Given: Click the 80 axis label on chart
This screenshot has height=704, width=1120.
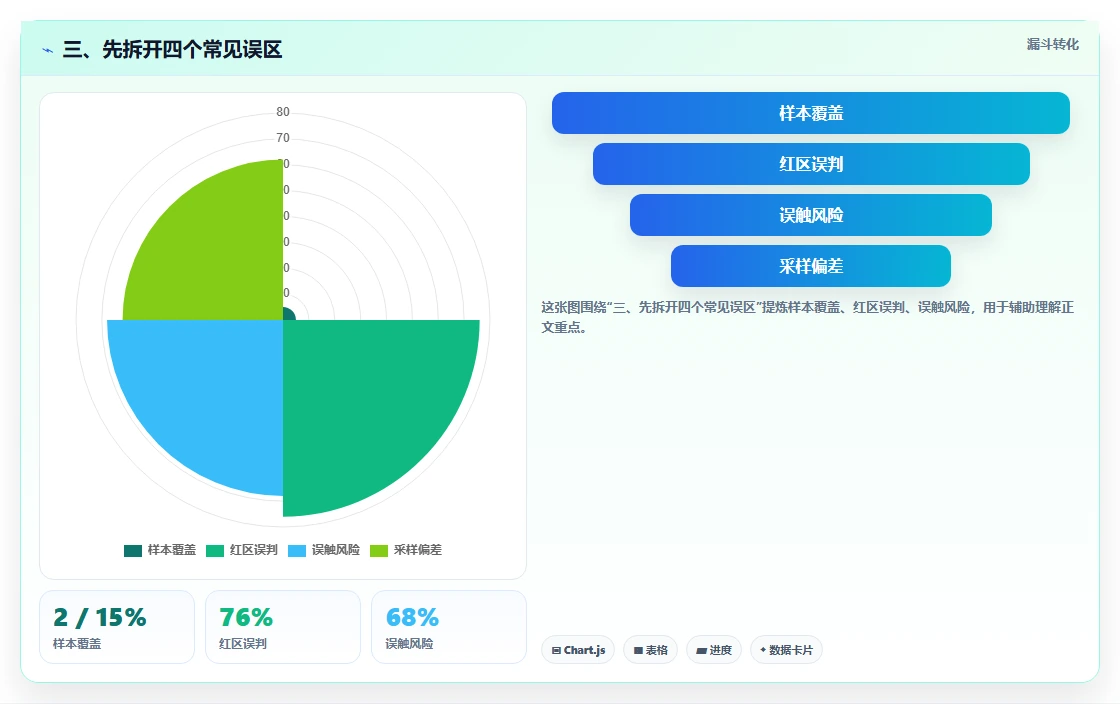Looking at the screenshot, I should [283, 111].
